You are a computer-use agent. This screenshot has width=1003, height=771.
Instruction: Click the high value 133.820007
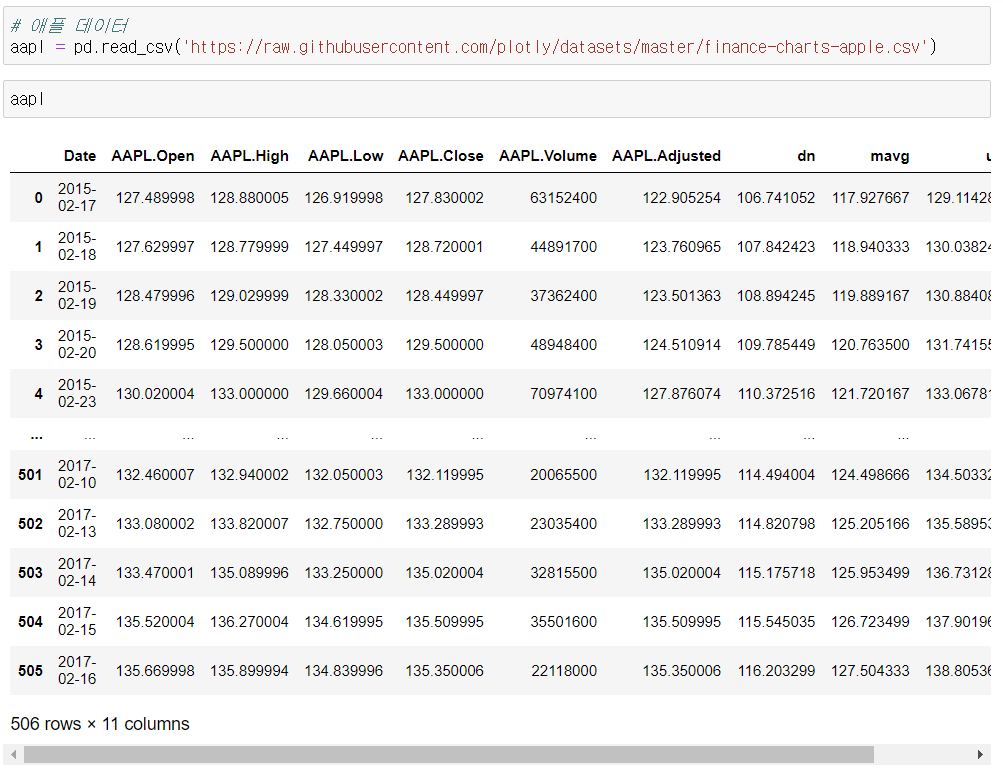pyautogui.click(x=249, y=524)
